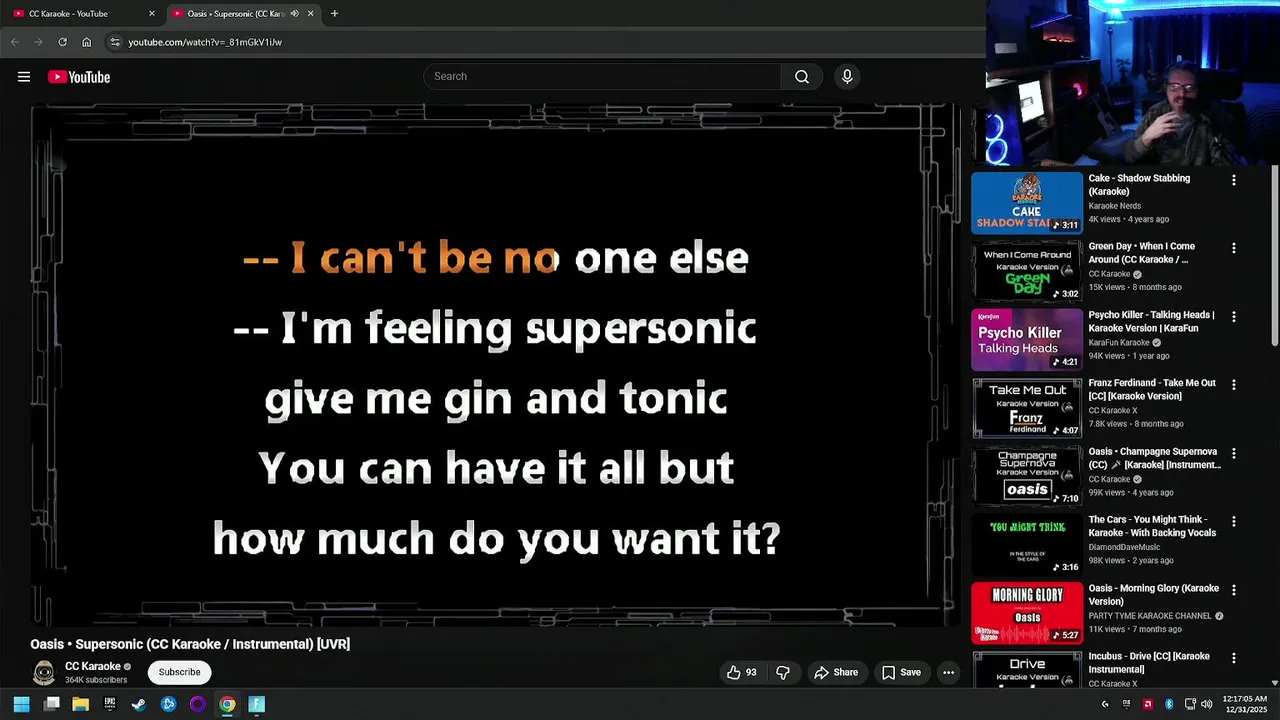Play Cake Shadow Stabbing thumbnail
Viewport: 1280px width, 720px height.
pyautogui.click(x=1027, y=203)
